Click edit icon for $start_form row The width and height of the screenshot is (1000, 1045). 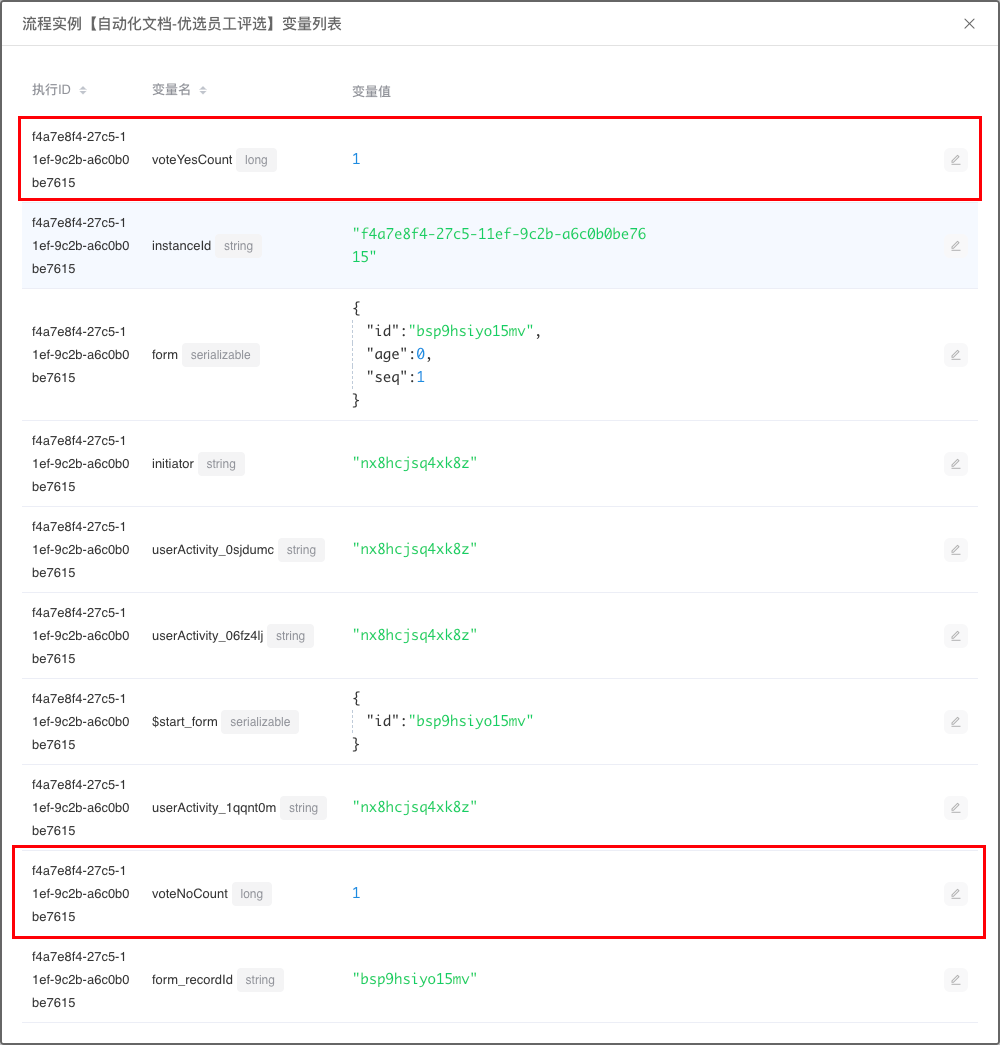tap(955, 722)
